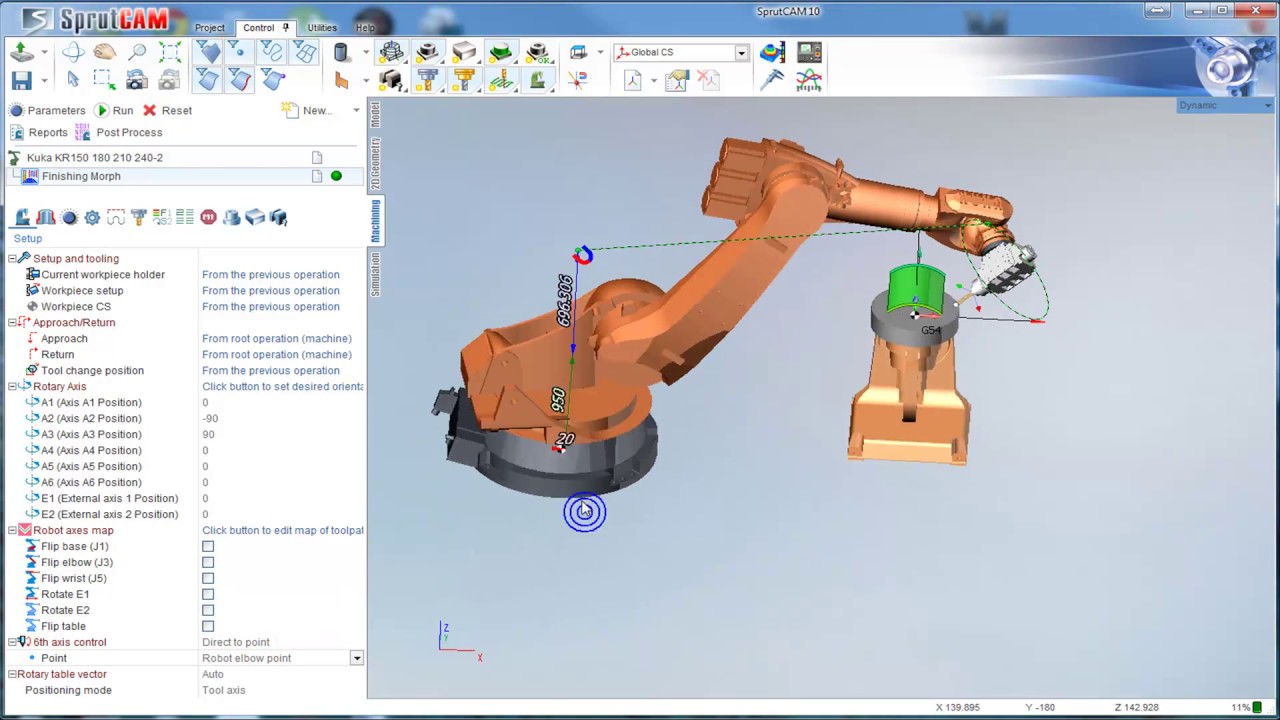Toggle machining result OK visibility icon
This screenshot has width=1280, height=720.
click(537, 52)
